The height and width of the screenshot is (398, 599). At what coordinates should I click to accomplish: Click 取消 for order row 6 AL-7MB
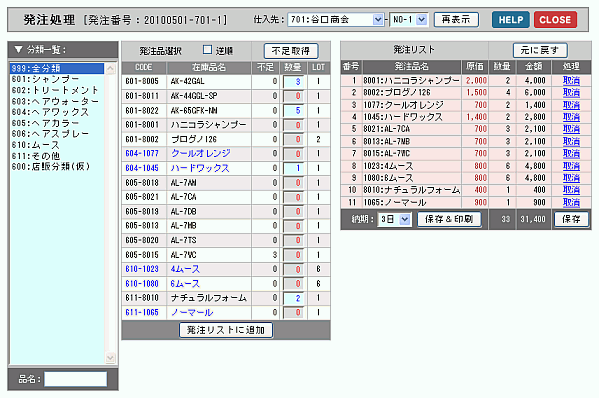point(571,141)
